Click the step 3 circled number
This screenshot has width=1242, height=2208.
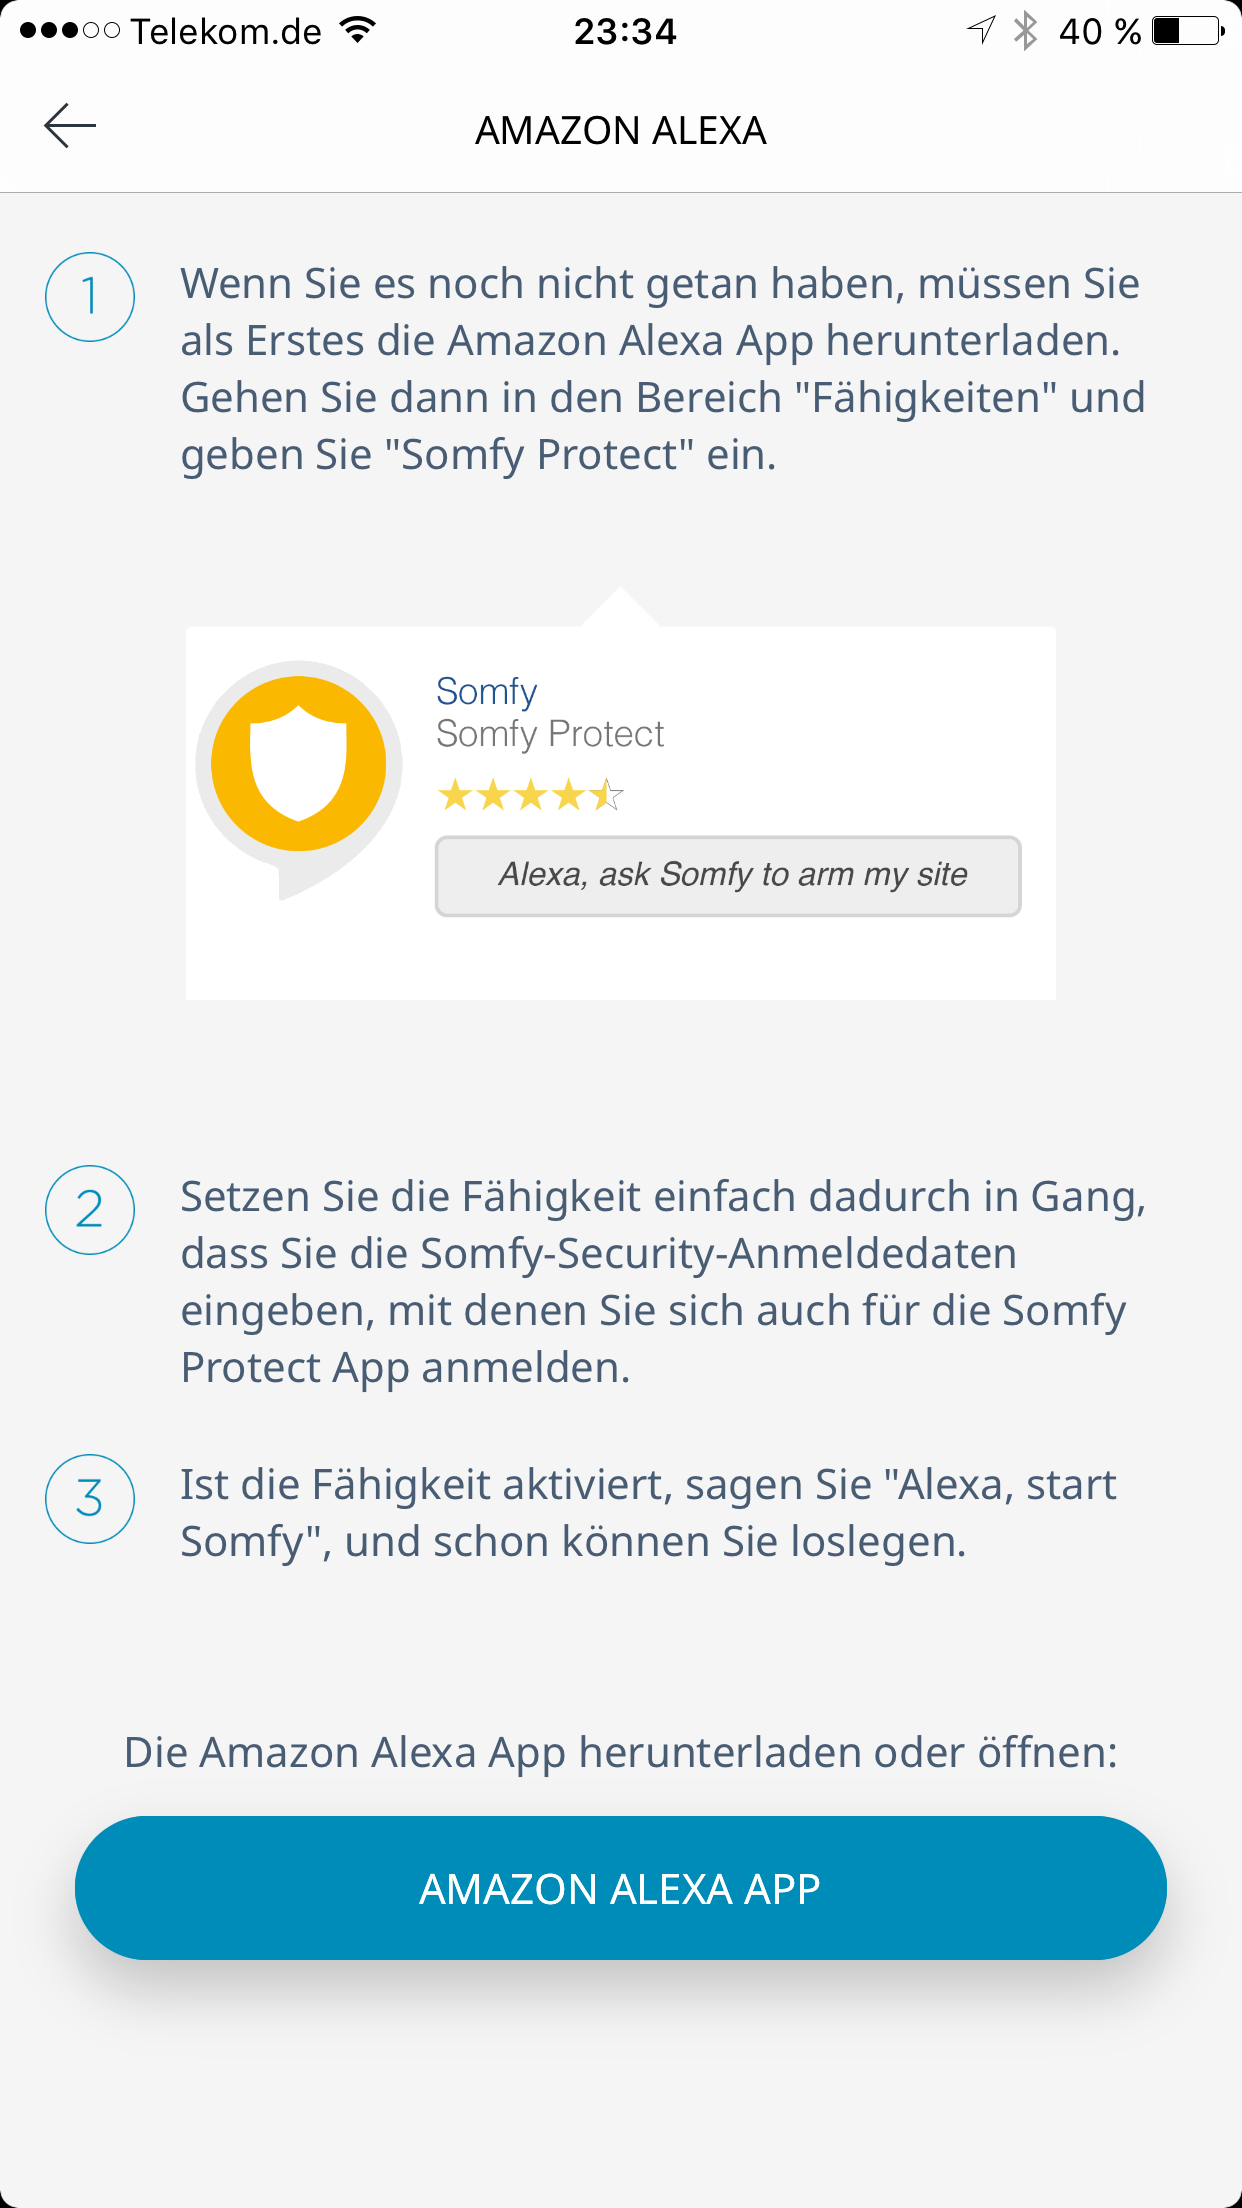tap(90, 1498)
